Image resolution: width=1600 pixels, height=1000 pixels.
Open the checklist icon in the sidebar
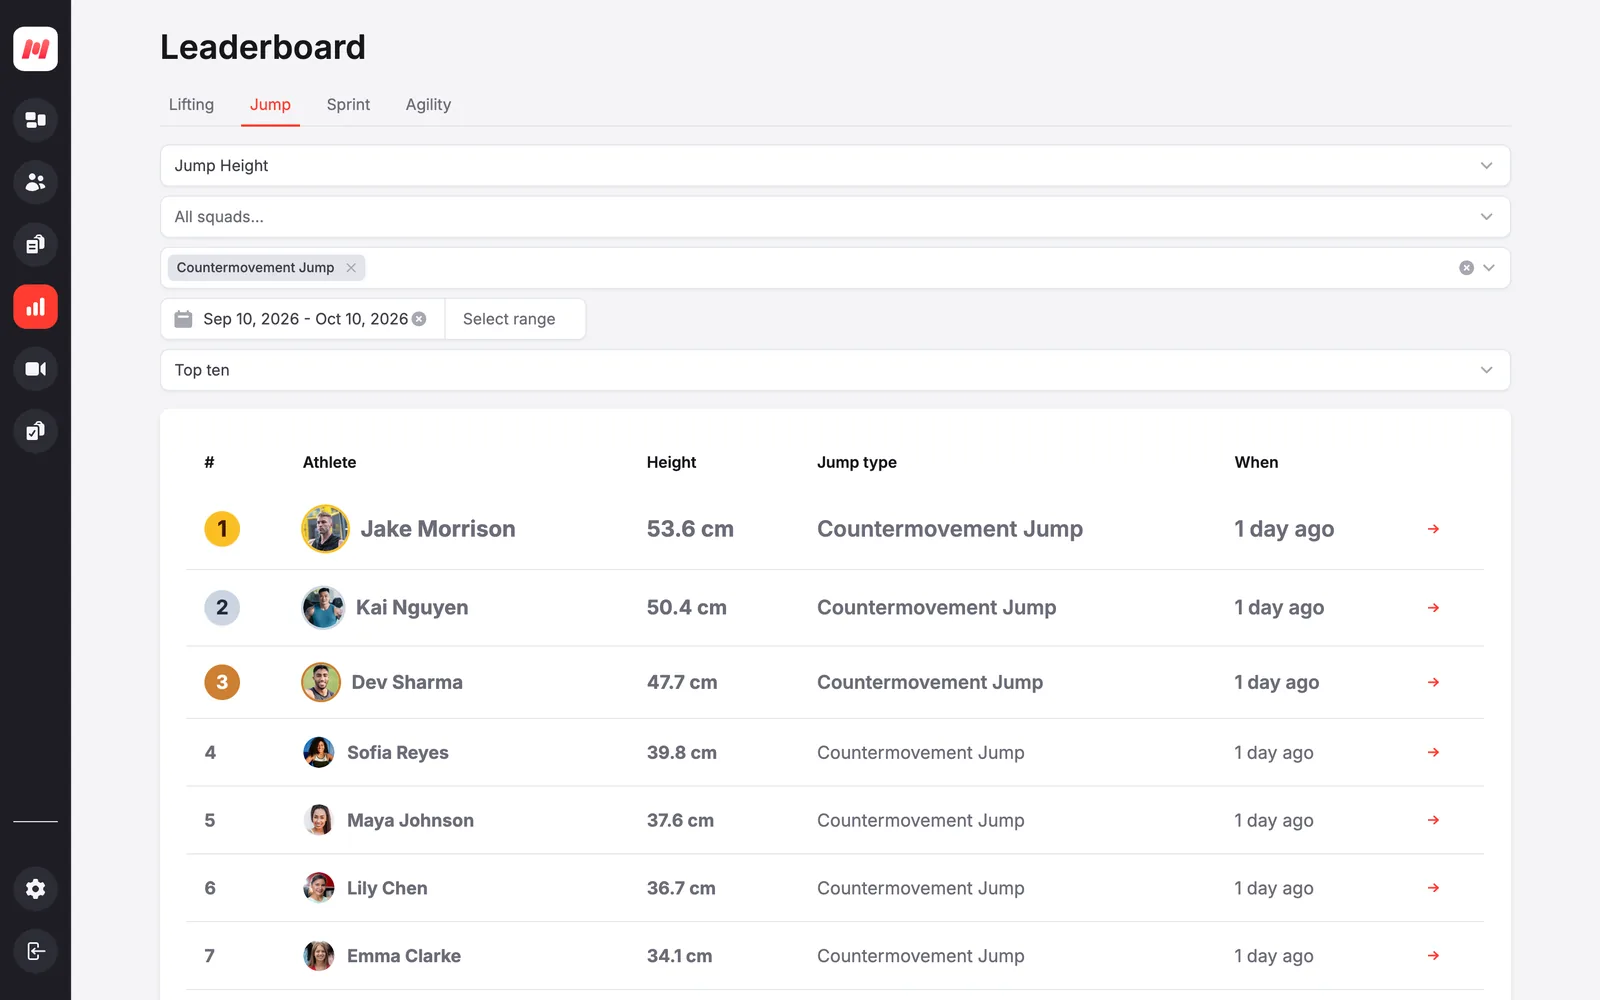[x=35, y=431]
